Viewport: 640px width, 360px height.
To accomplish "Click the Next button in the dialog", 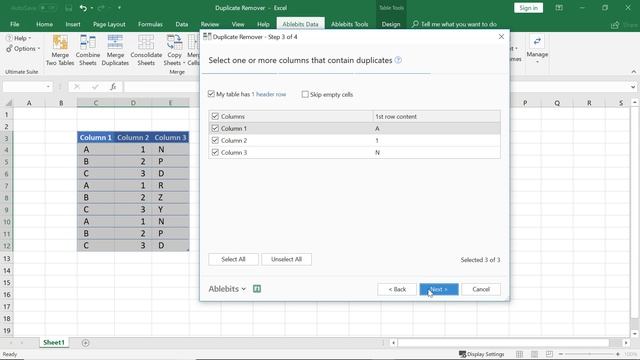I will [439, 289].
